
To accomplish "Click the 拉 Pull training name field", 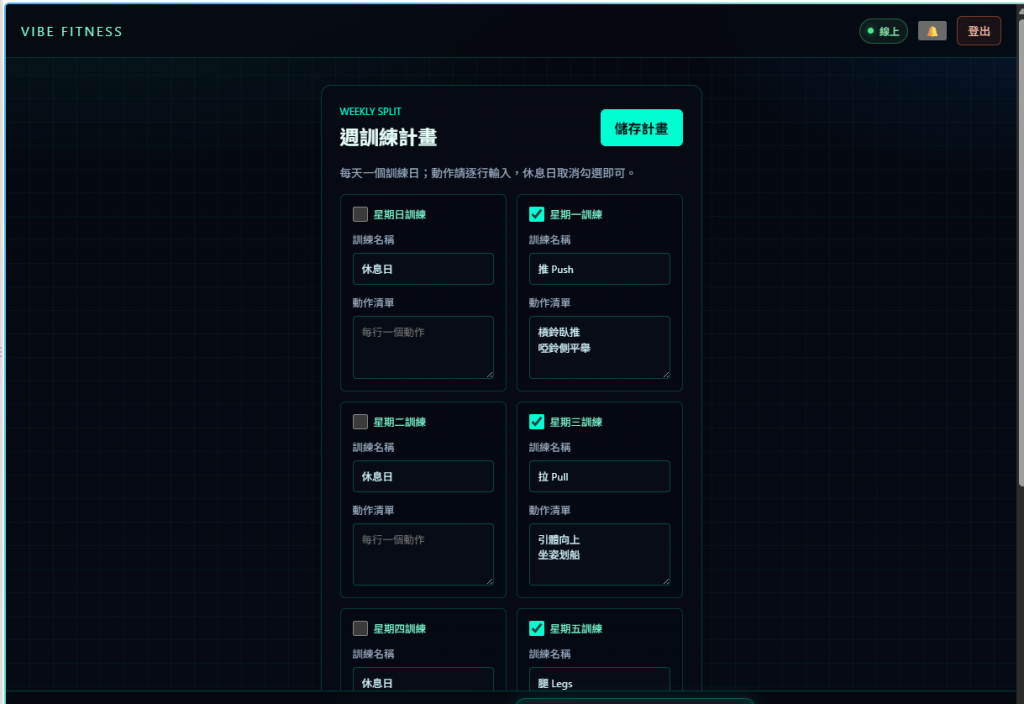I will 600,477.
